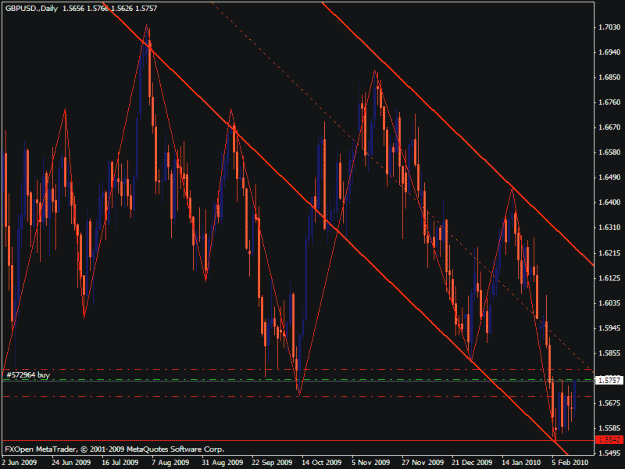Click the 7 Aug 2009 date label
625x469 pixels.
(170, 462)
